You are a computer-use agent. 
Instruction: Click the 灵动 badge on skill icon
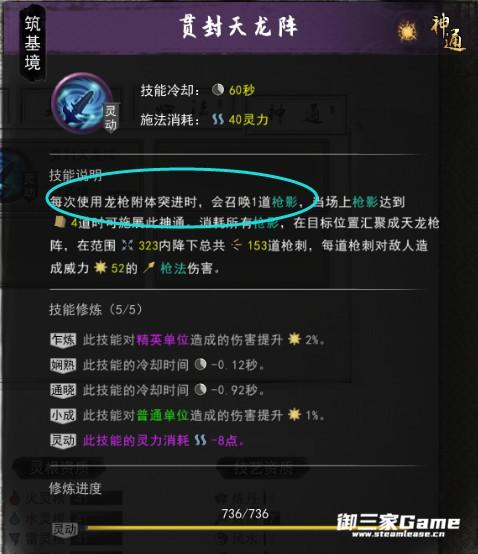pyautogui.click(x=111, y=118)
